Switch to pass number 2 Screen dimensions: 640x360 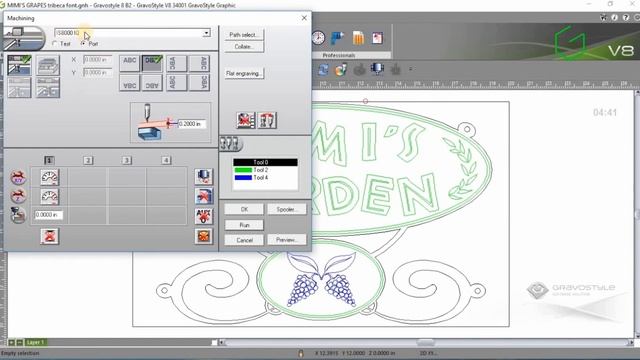[x=88, y=160]
